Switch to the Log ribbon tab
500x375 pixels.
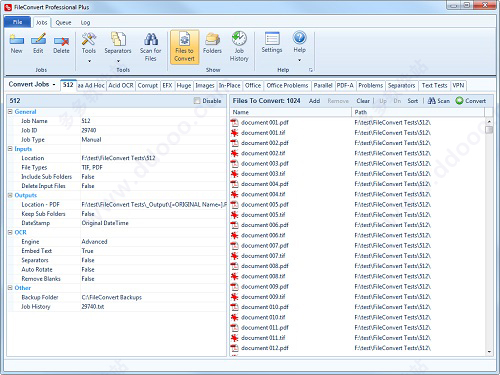(85, 22)
